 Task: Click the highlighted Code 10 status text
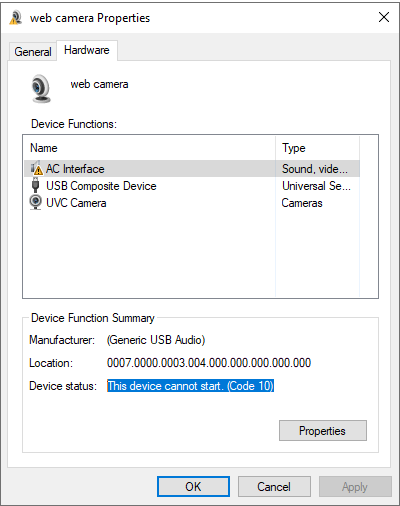[x=190, y=386]
